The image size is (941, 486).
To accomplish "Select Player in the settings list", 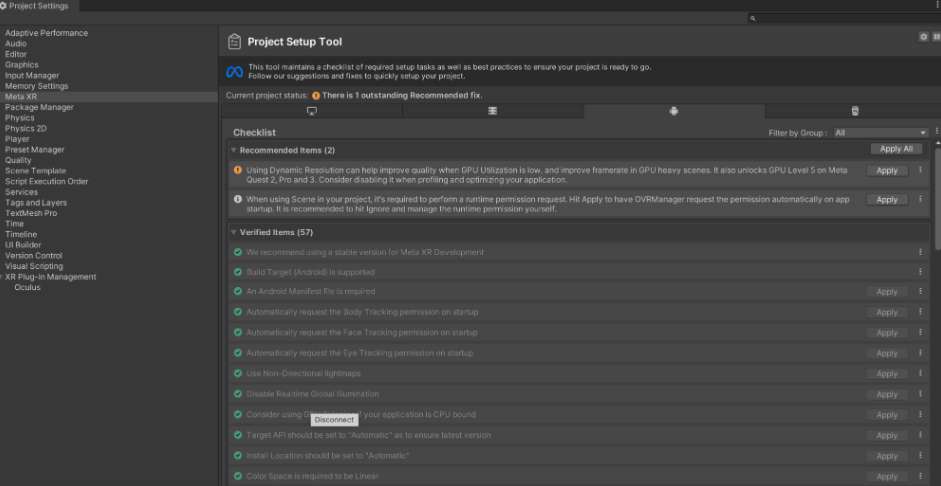I will point(17,139).
